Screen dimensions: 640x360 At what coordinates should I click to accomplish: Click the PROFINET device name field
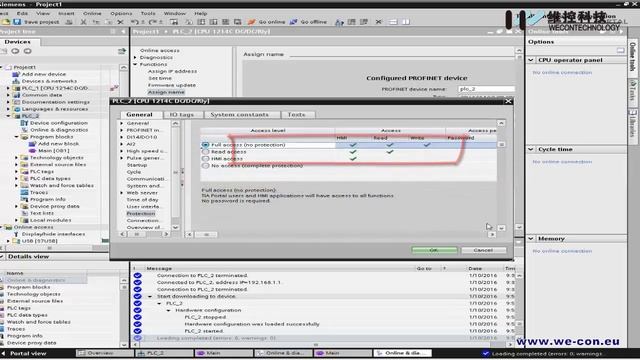[x=486, y=89]
